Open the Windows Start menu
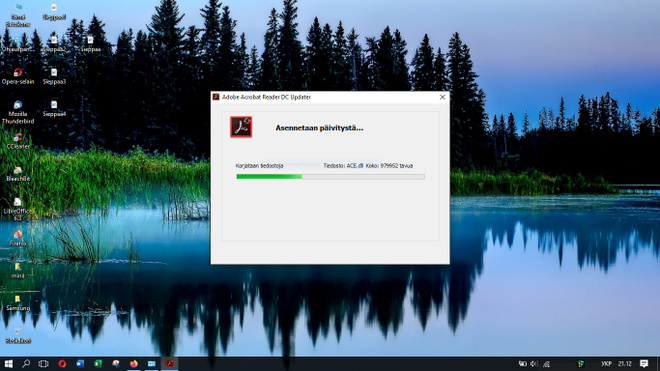The width and height of the screenshot is (660, 371). [x=8, y=363]
